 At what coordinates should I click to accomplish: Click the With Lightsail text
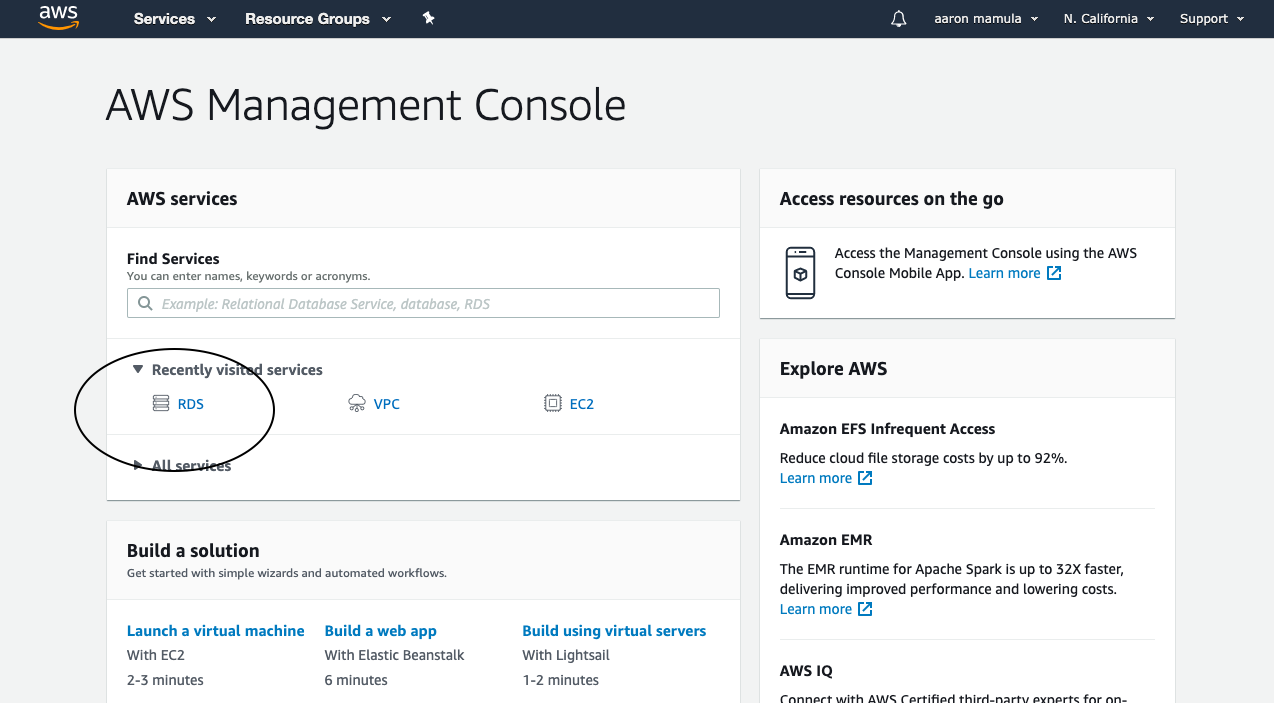(566, 655)
